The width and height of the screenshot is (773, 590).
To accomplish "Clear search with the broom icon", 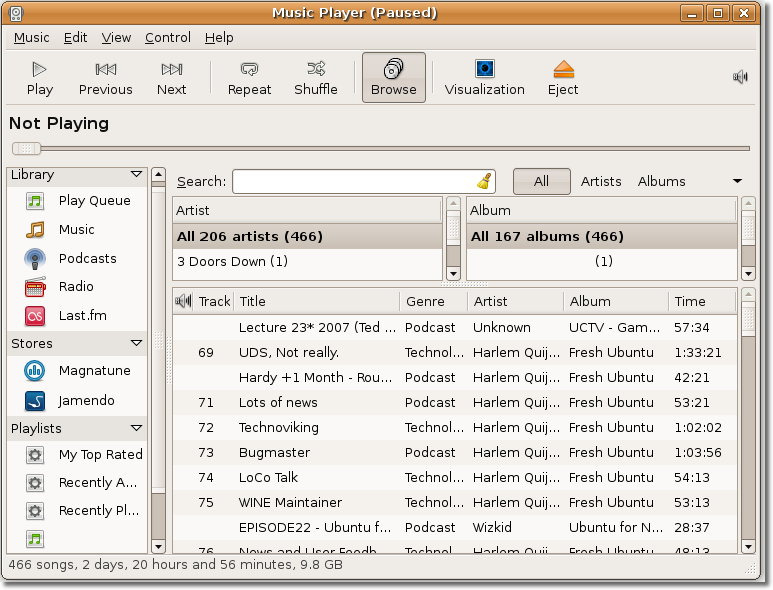I will [485, 181].
